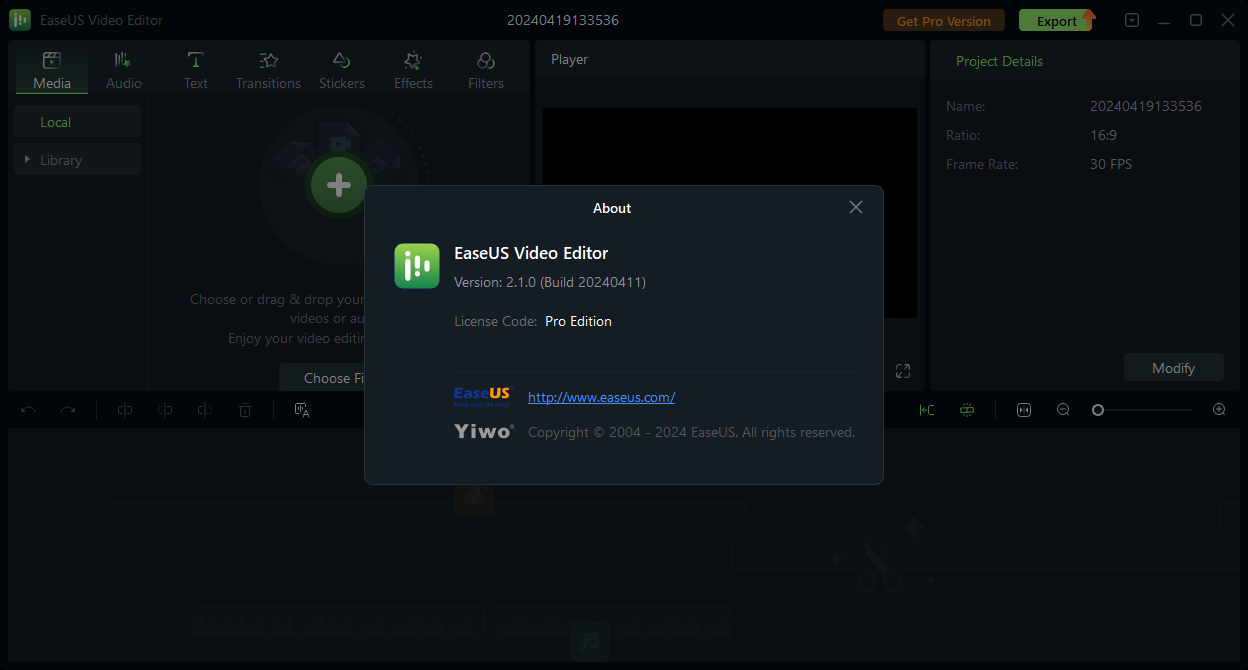1248x670 pixels.
Task: Click the Yiwo logo in About dialog
Action: click(483, 431)
